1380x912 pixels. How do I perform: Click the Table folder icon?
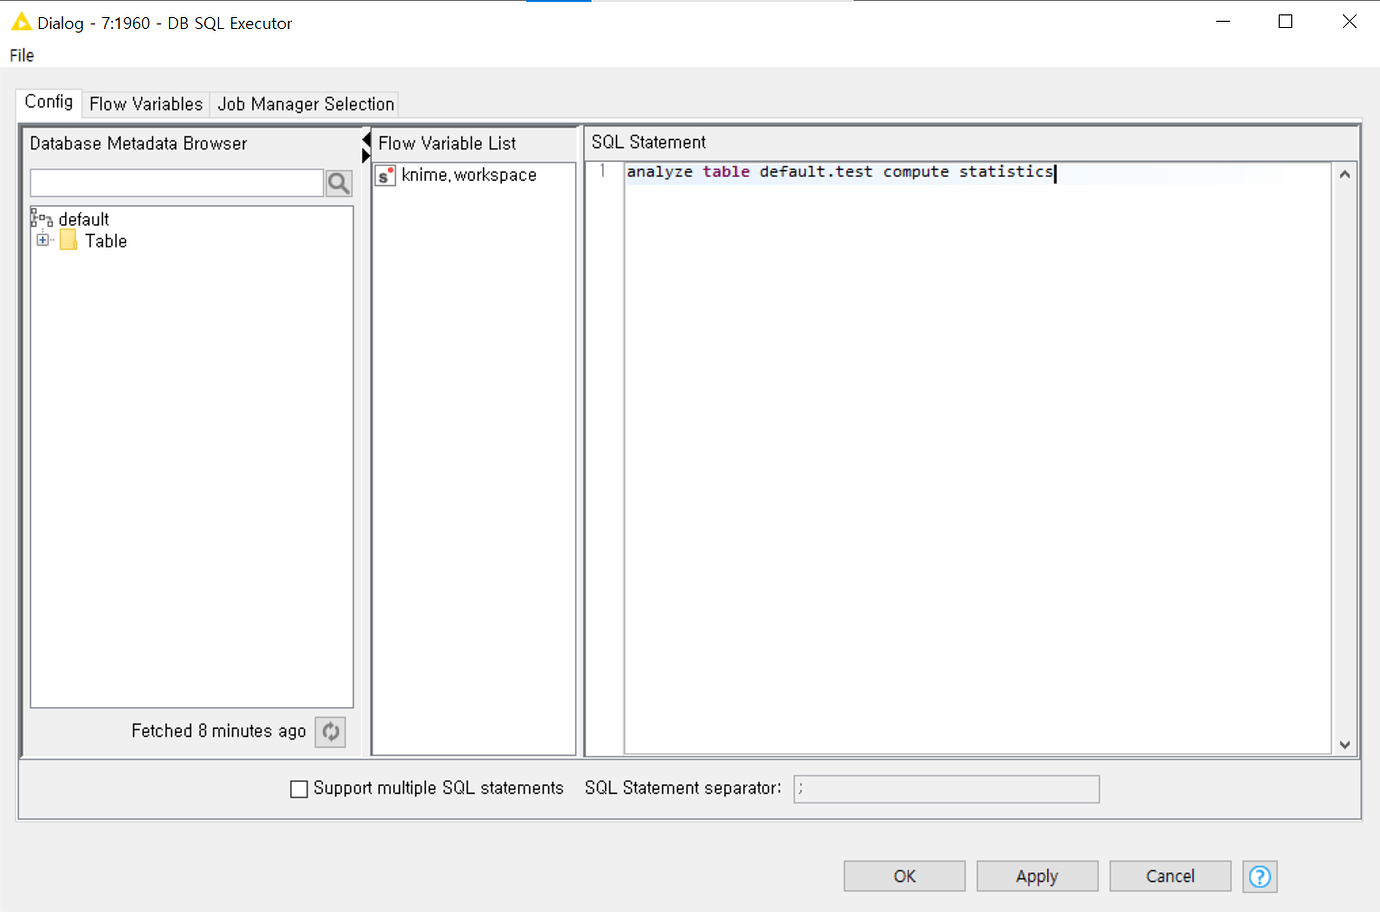[67, 240]
